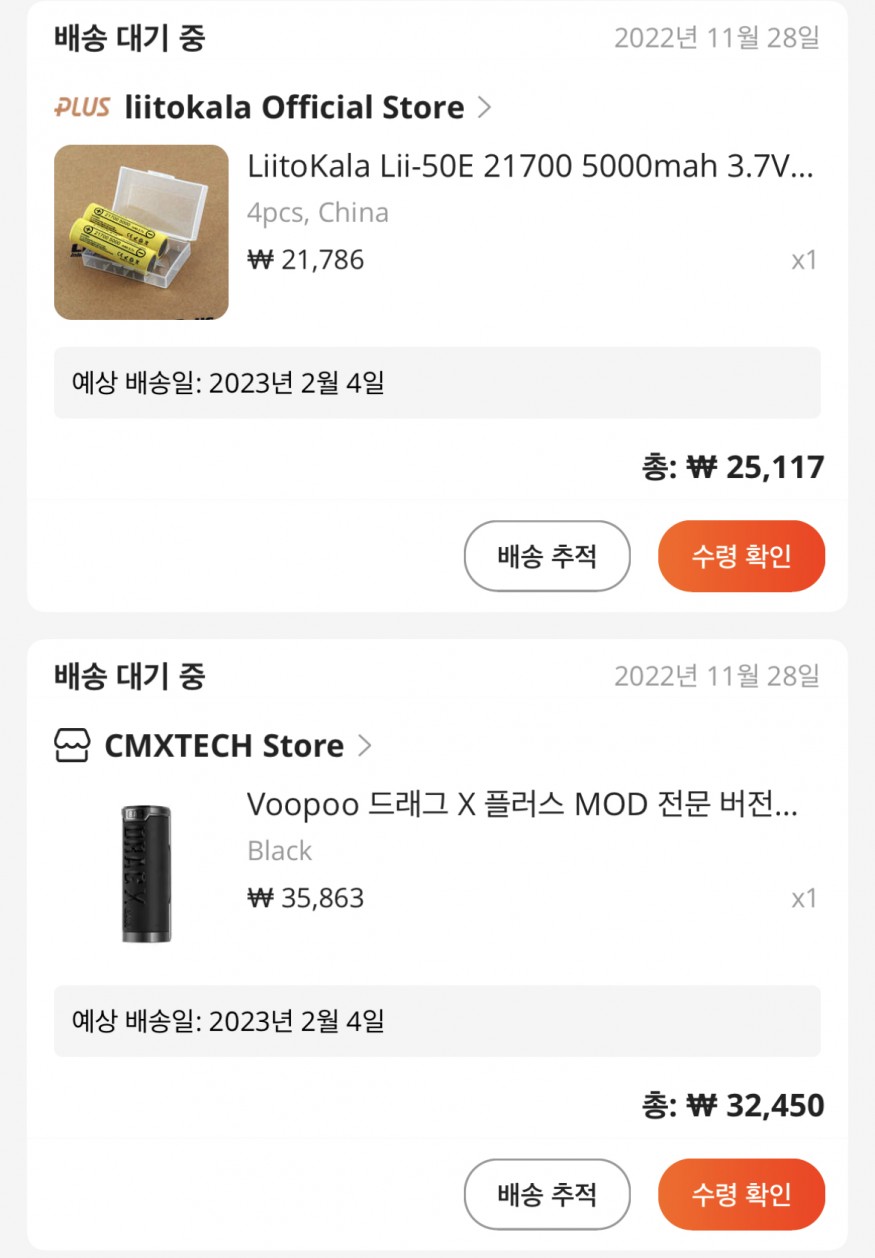The width and height of the screenshot is (875, 1258).
Task: Tap the 예상 배송일 bar of the LiitoKala order
Action: tap(437, 383)
